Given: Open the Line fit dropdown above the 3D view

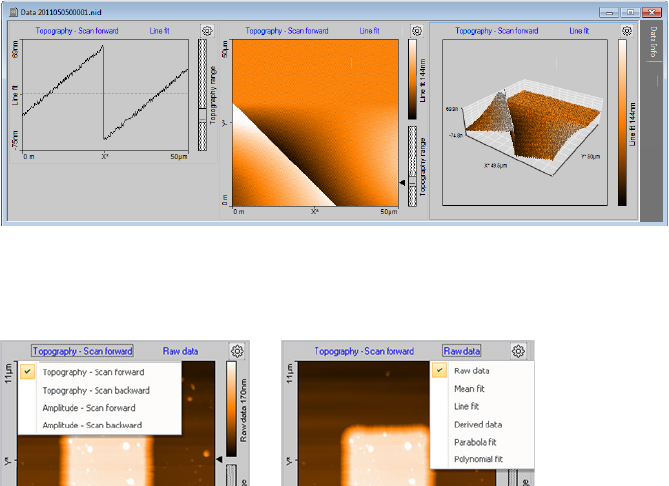Looking at the screenshot, I should click(579, 31).
